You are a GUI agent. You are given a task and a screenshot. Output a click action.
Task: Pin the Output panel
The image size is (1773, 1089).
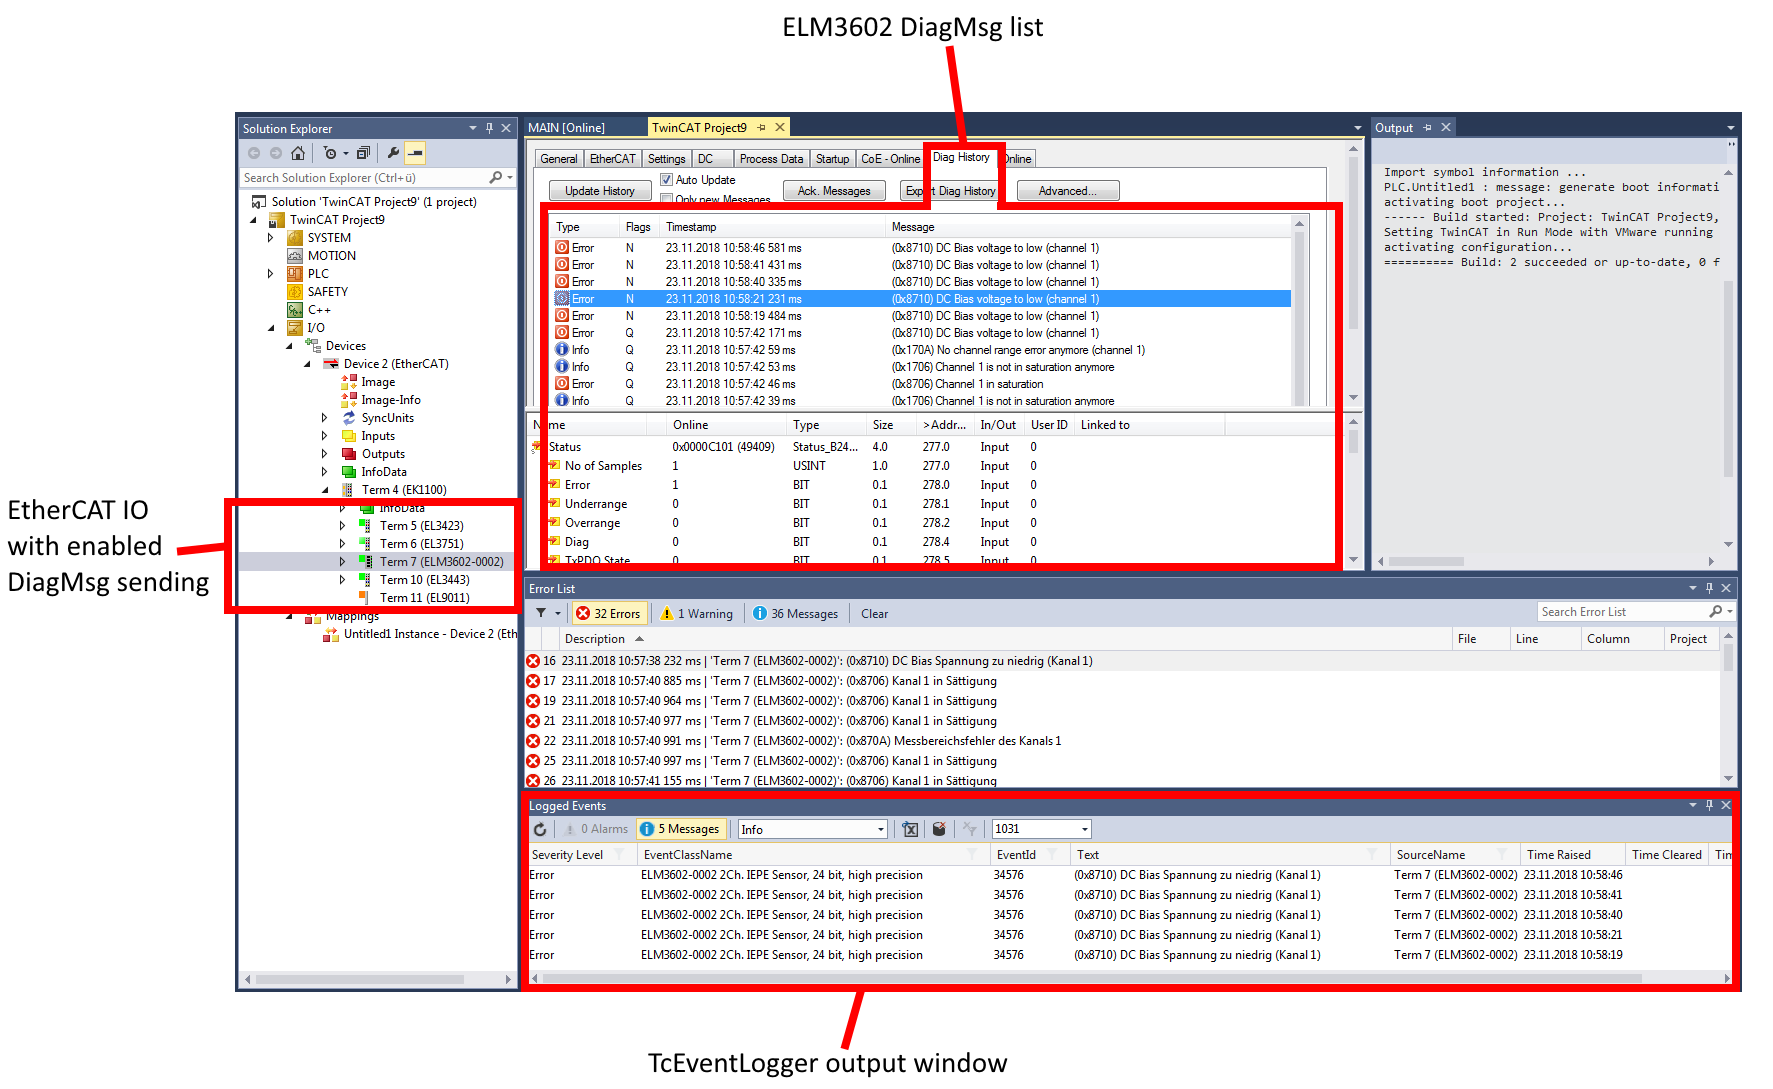click(x=1428, y=128)
